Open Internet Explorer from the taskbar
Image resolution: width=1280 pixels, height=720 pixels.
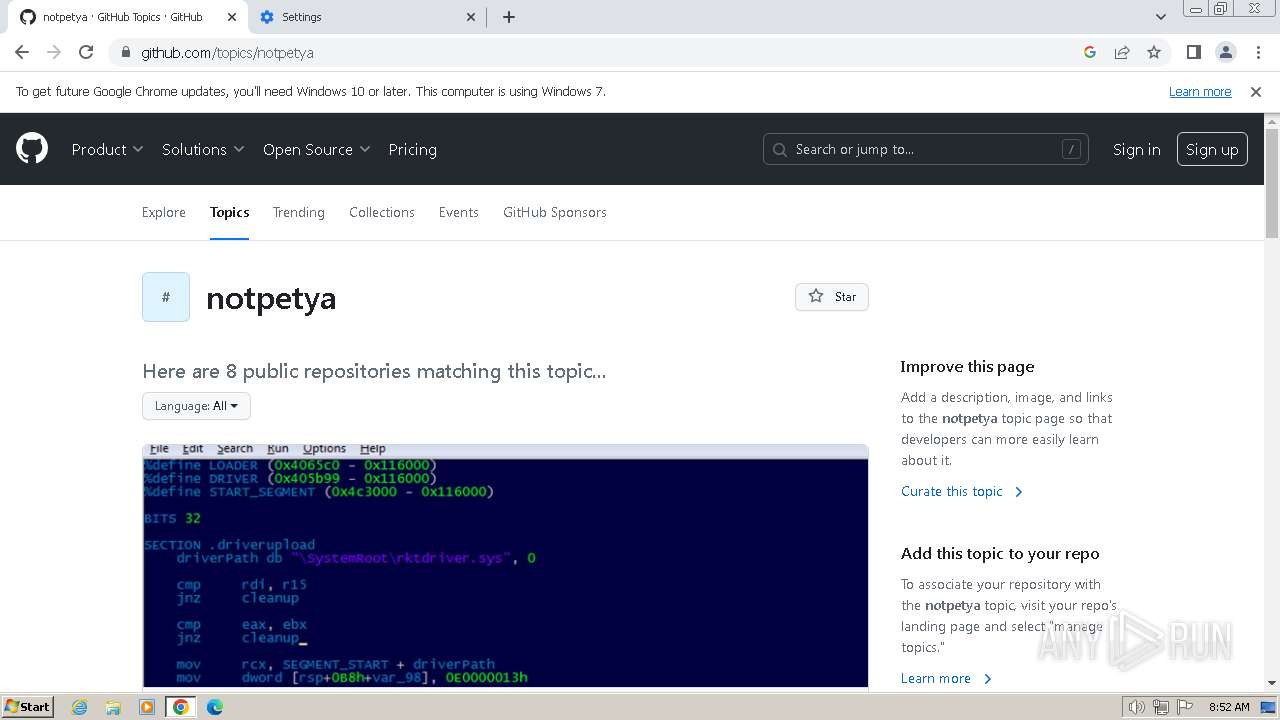tap(80, 707)
